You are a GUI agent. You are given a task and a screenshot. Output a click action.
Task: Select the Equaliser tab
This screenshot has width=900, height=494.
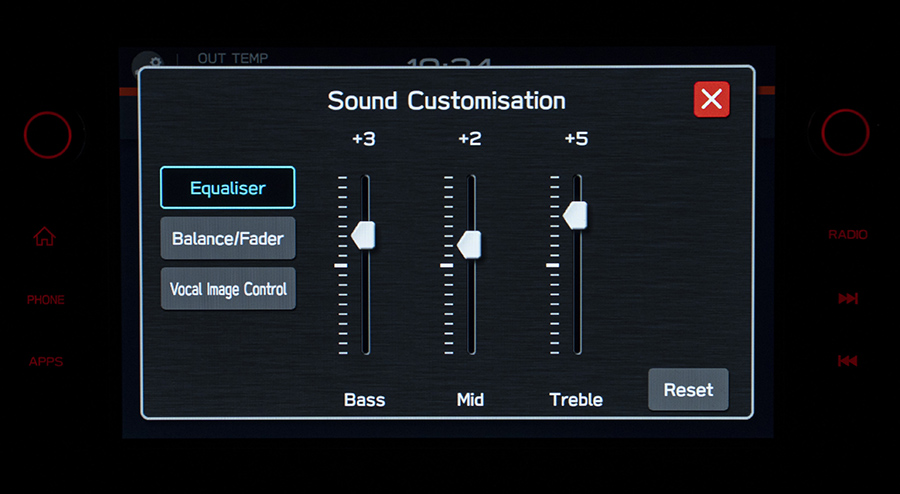coord(228,188)
